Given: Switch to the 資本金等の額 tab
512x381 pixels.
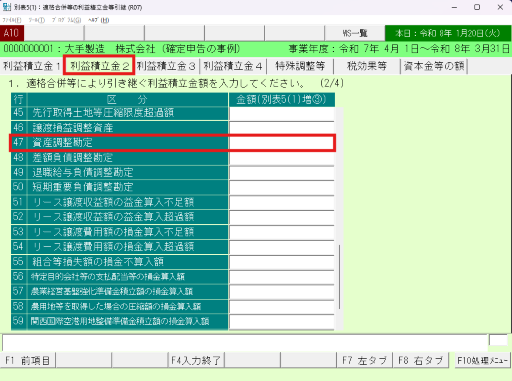Looking at the screenshot, I should pyautogui.click(x=434, y=66).
